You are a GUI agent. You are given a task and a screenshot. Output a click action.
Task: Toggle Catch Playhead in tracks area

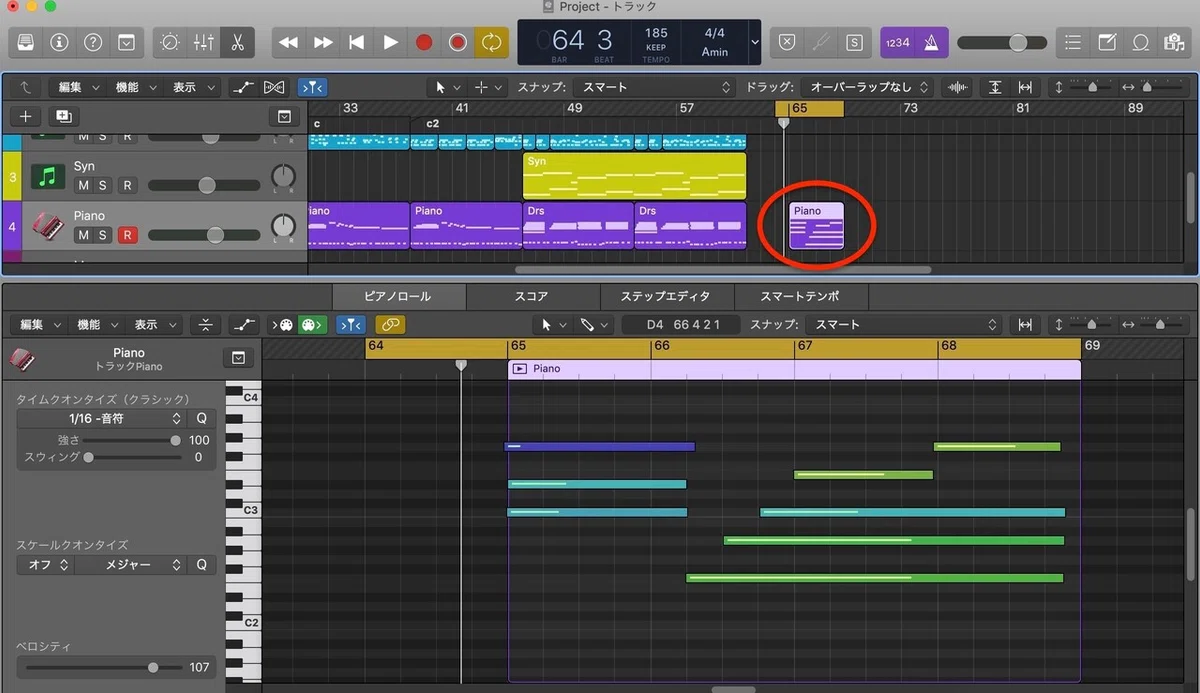313,87
